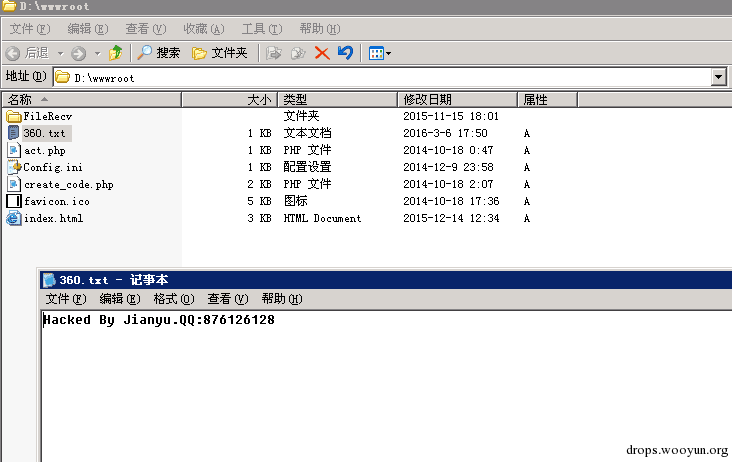The height and width of the screenshot is (462, 732).
Task: Click the Move To folder toolbar icon
Action: (x=274, y=53)
